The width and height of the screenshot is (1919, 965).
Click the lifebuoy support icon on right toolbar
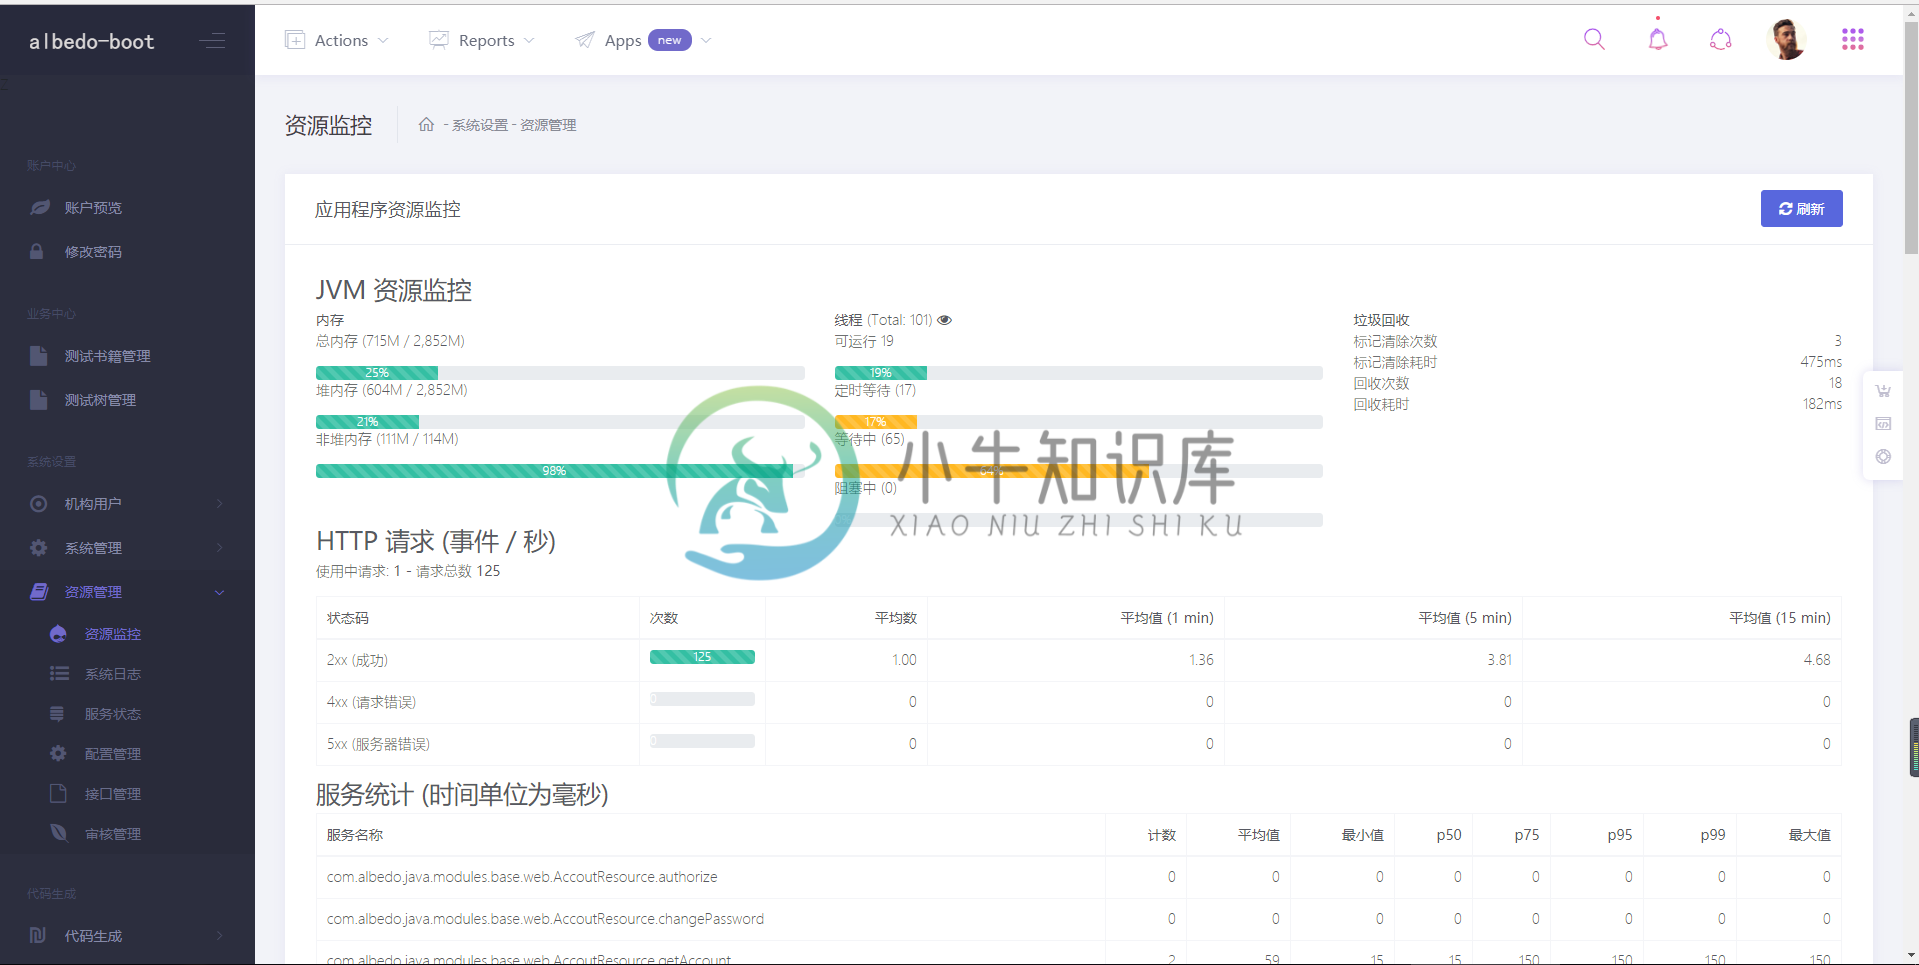(1883, 457)
